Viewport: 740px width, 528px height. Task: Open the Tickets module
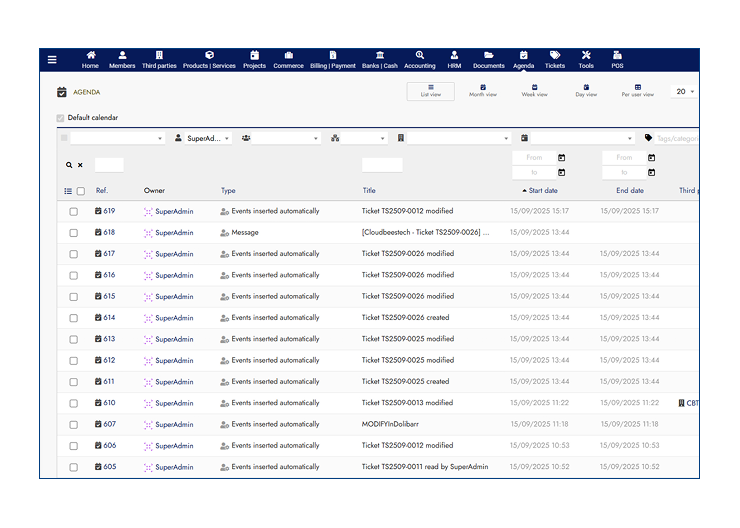click(x=555, y=60)
